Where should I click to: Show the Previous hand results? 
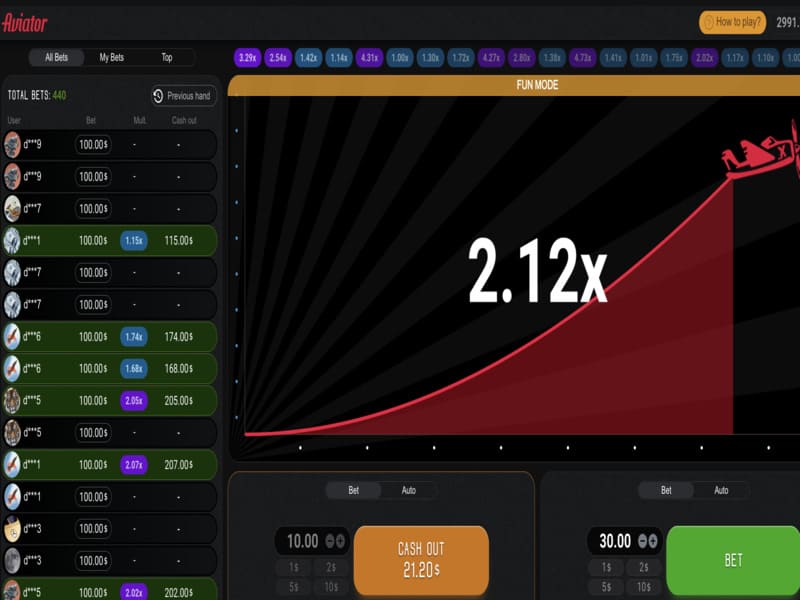[184, 95]
